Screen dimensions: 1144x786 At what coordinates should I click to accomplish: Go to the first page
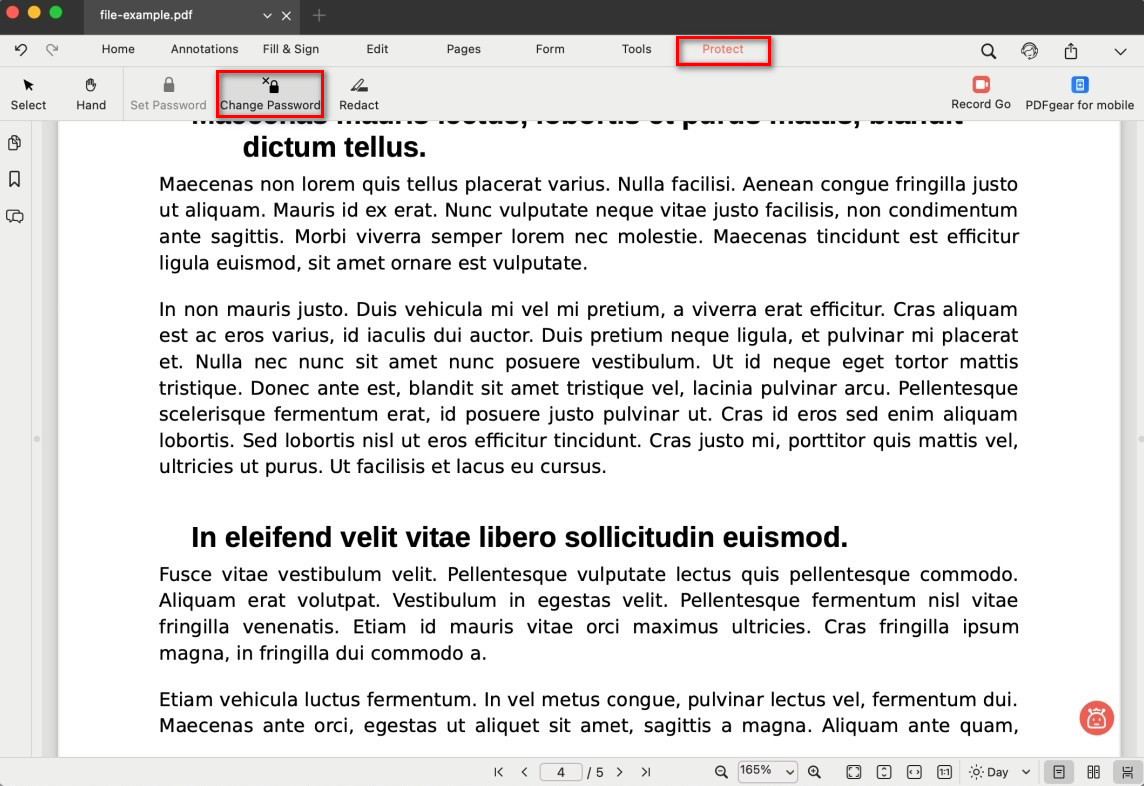[x=498, y=772]
